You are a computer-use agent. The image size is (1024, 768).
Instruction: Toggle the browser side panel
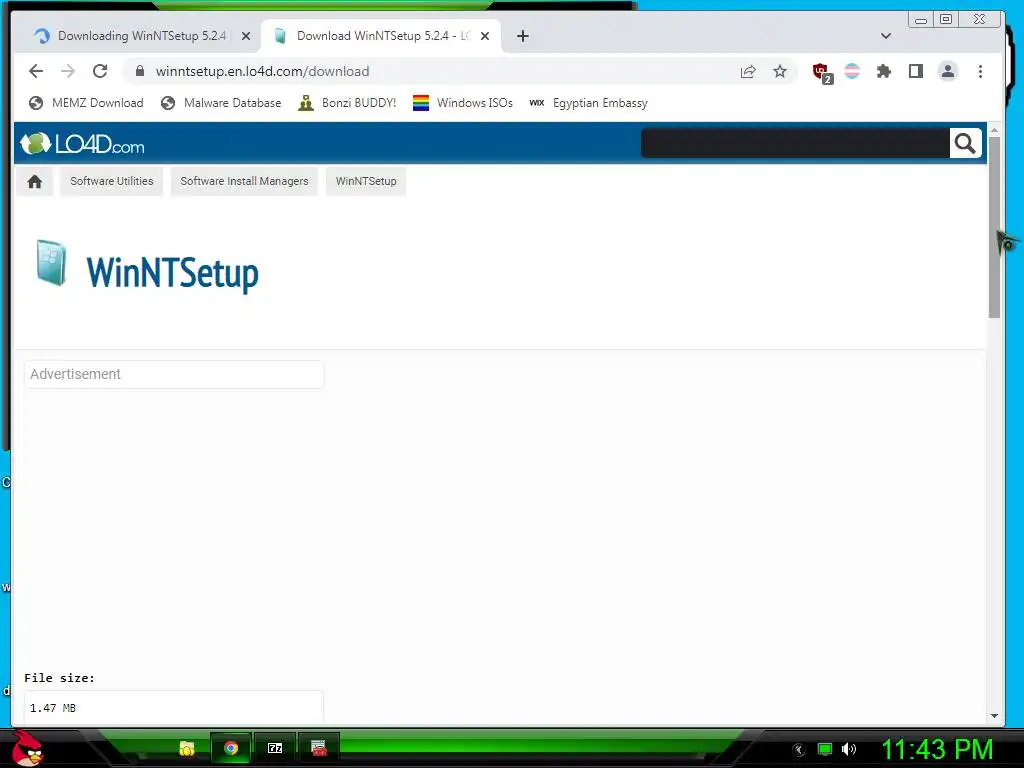point(916,71)
